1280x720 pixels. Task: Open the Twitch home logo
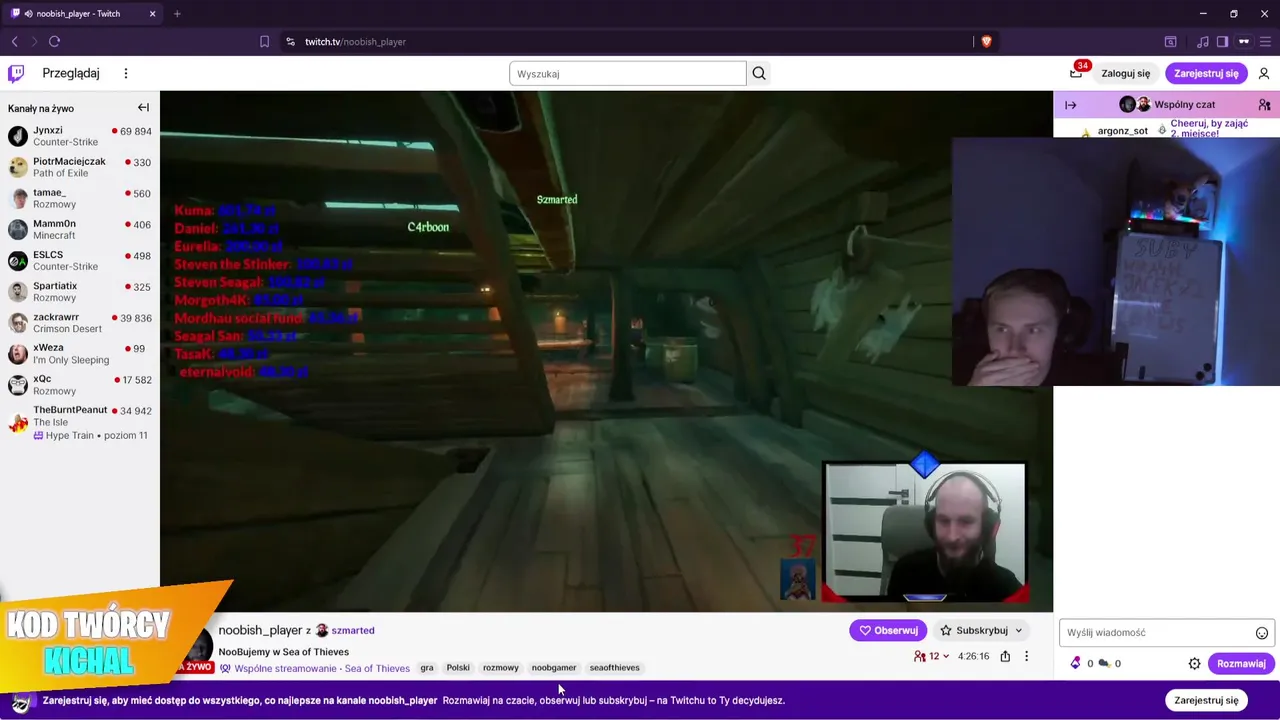coord(16,73)
